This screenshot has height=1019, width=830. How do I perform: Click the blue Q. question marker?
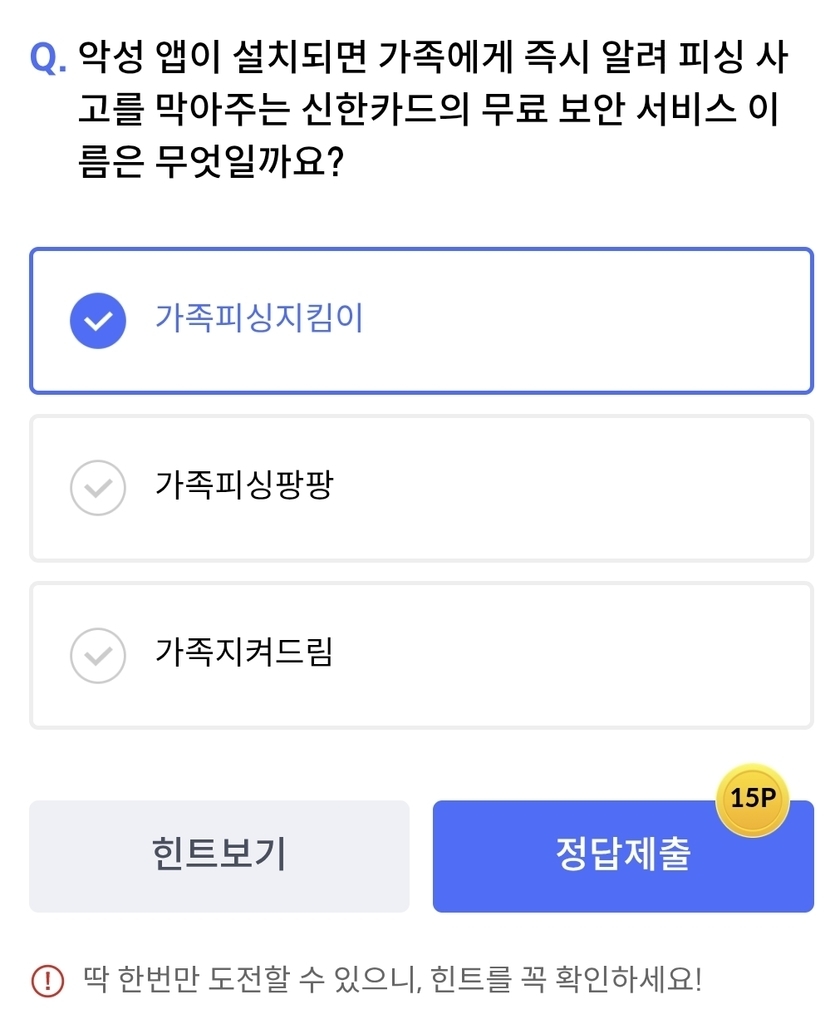[48, 60]
